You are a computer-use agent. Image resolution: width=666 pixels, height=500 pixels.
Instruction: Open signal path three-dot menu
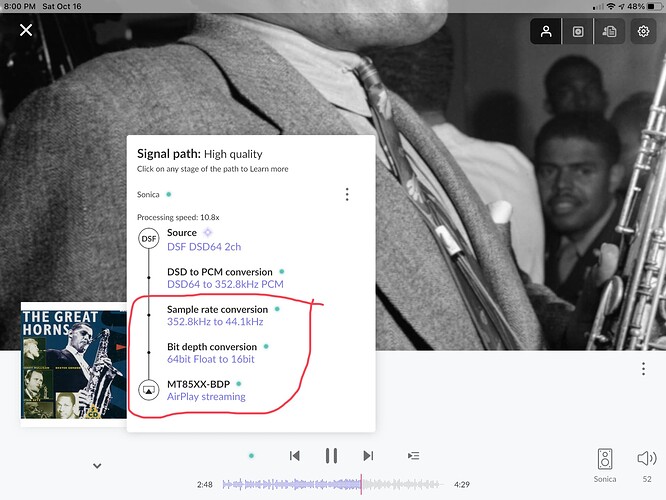[347, 195]
